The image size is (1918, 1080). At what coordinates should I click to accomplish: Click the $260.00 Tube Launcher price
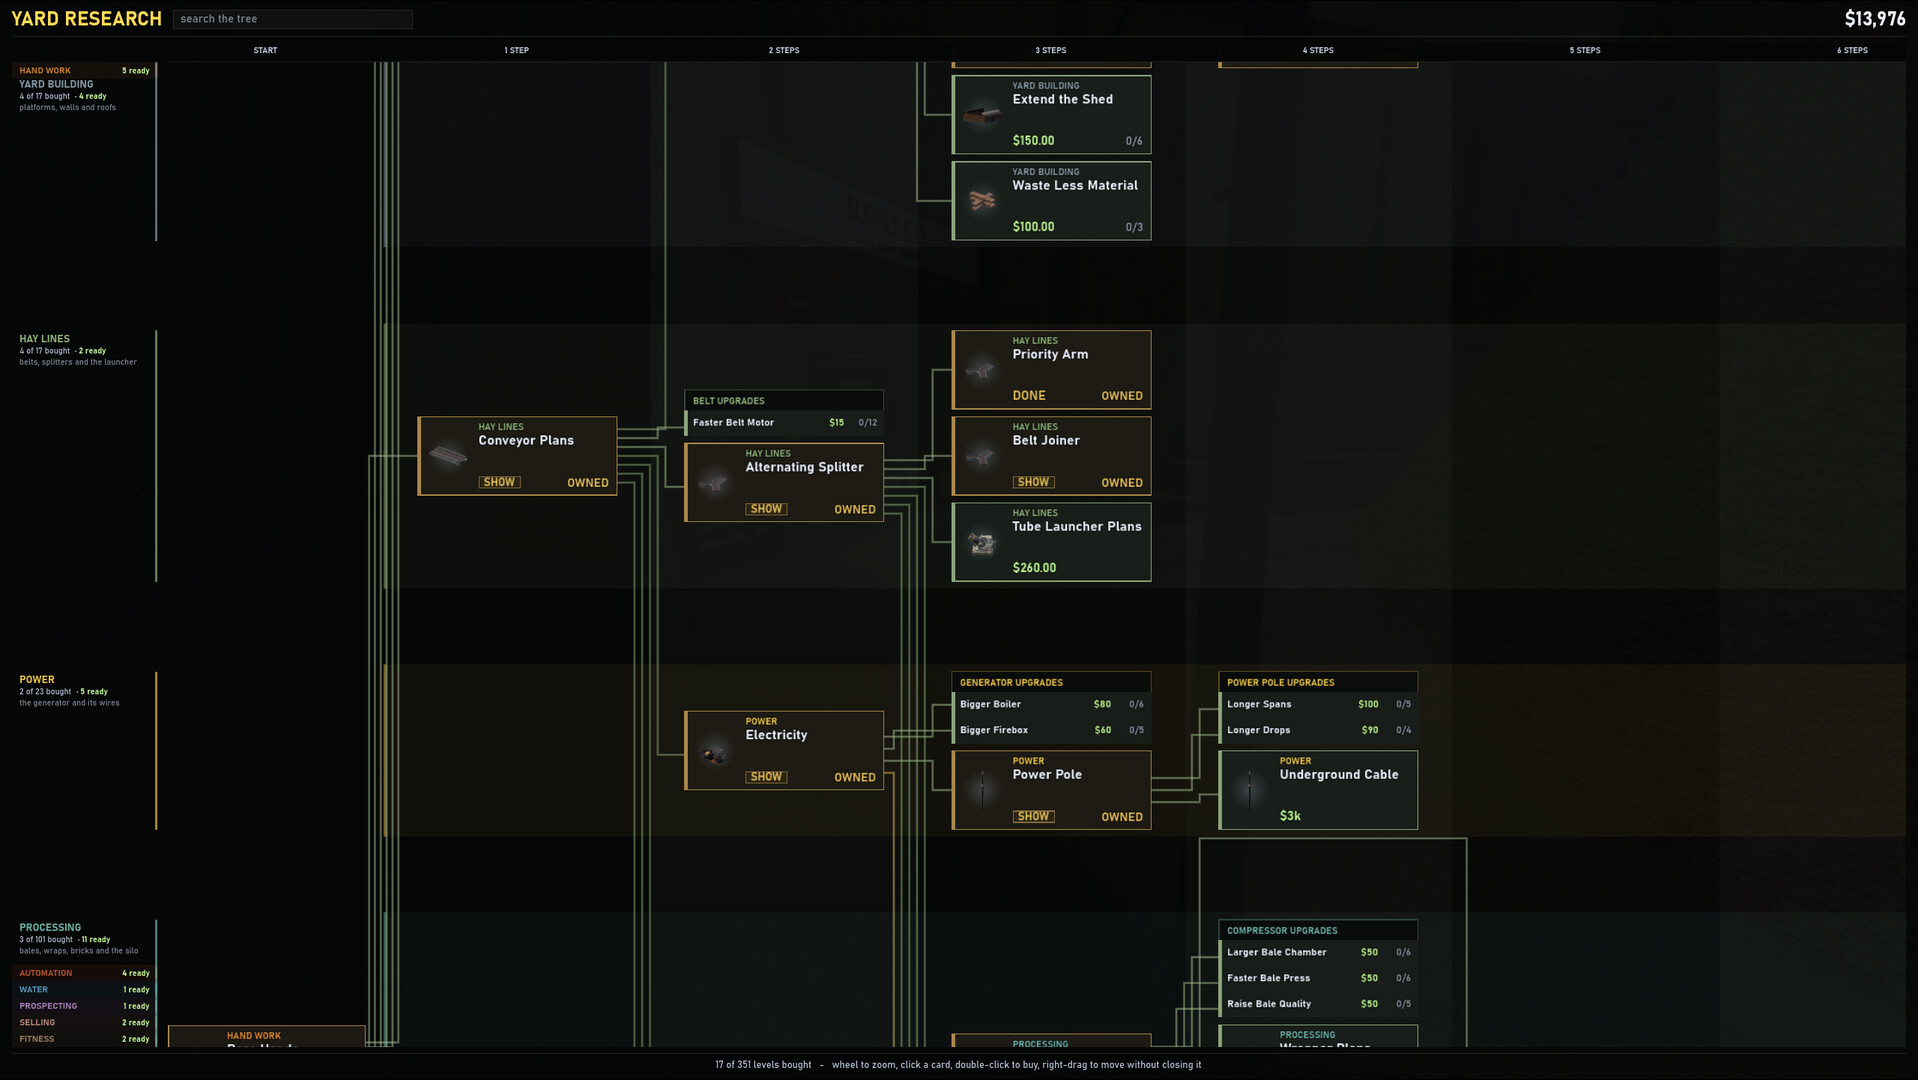(x=1034, y=567)
